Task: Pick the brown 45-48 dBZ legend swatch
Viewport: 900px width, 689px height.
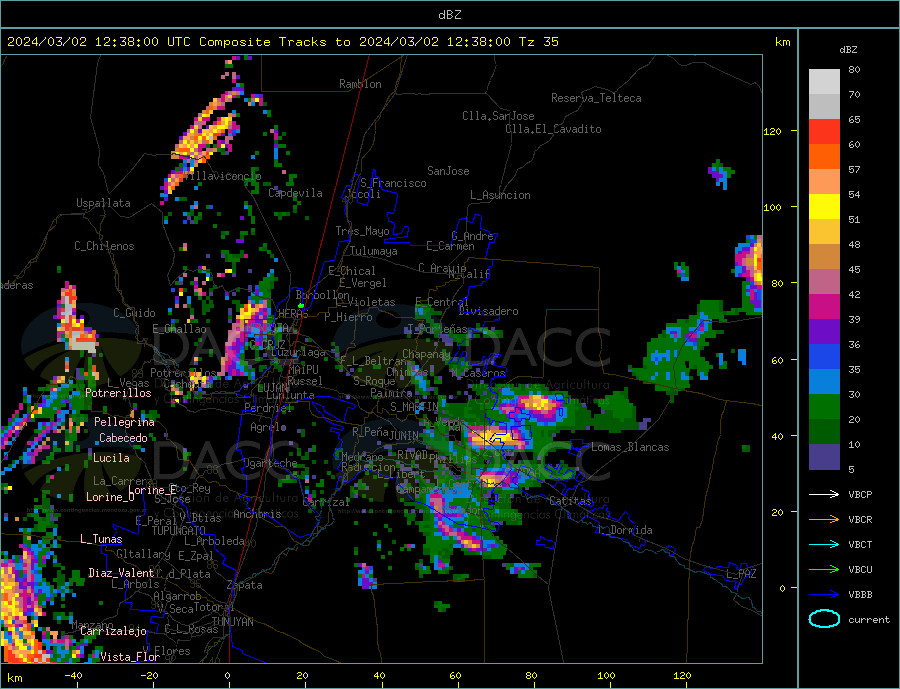Action: 824,257
